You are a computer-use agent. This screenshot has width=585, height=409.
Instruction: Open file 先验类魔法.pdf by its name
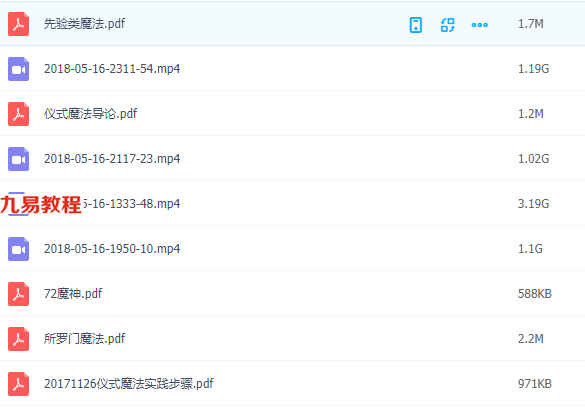[84, 24]
